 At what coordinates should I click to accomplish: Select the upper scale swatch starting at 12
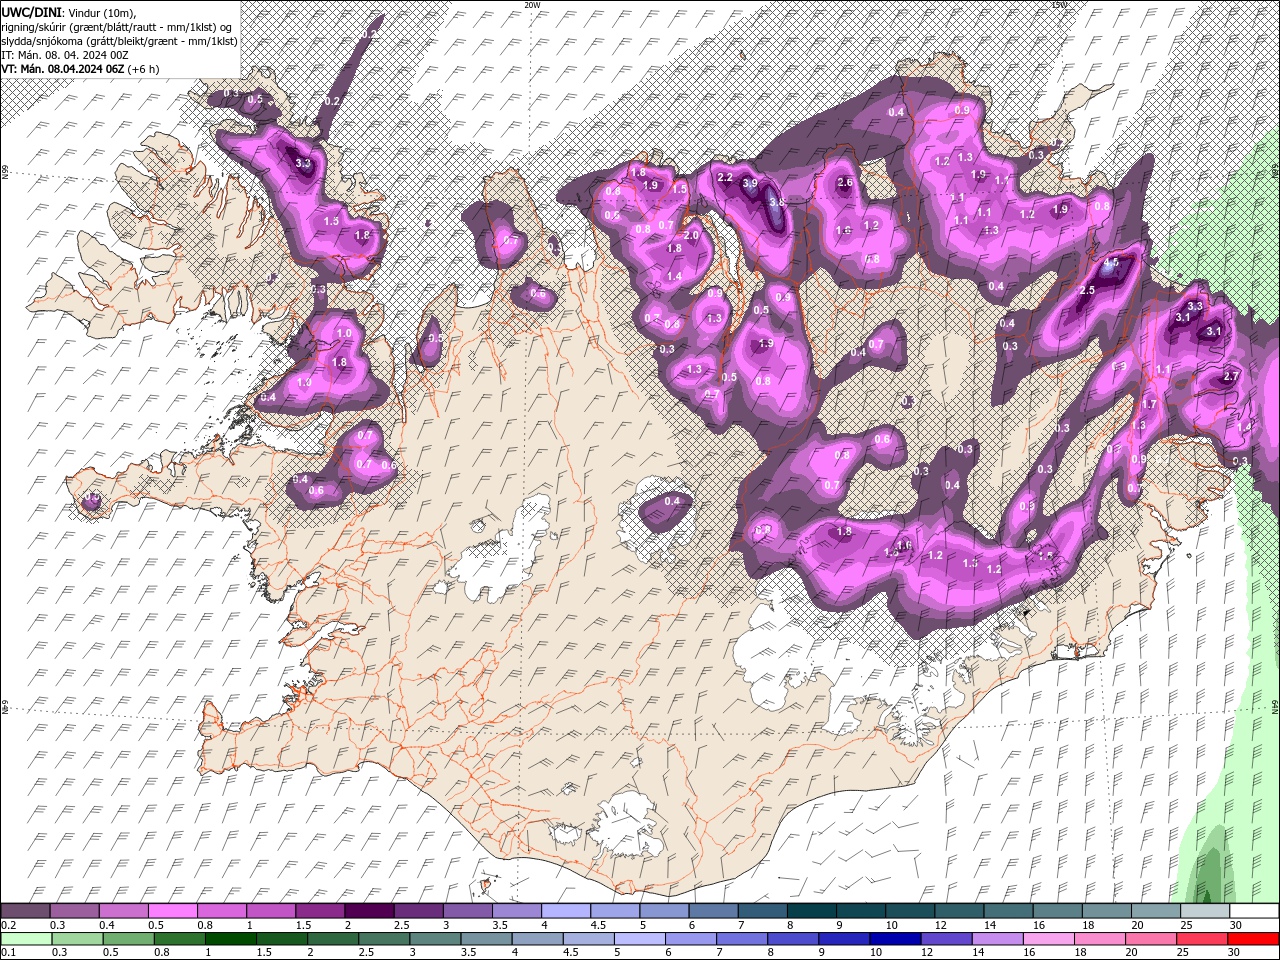pyautogui.click(x=958, y=911)
